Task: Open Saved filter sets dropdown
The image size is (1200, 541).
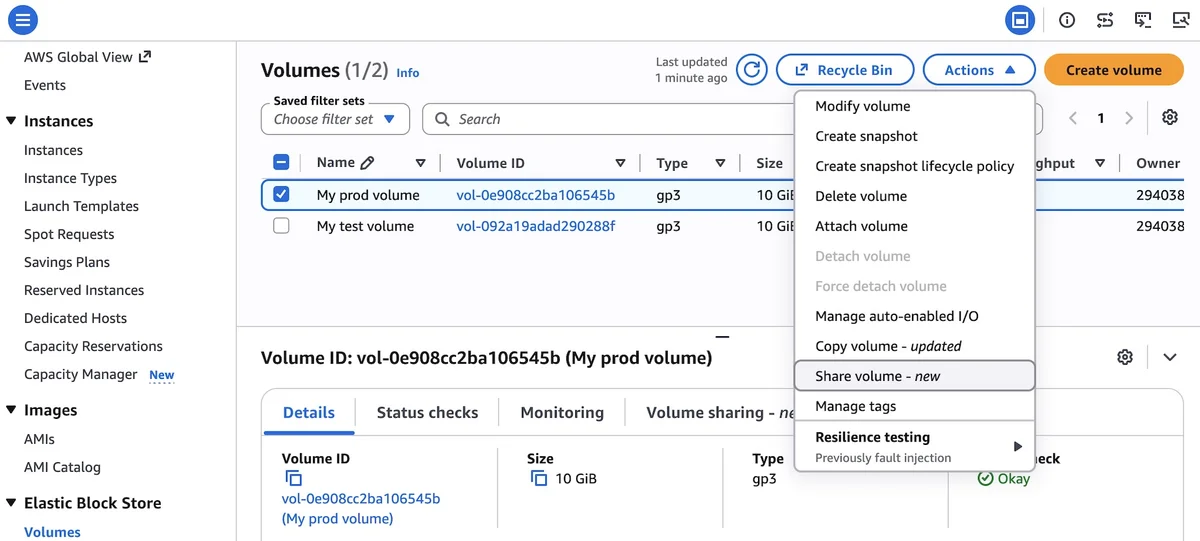Action: (336, 119)
